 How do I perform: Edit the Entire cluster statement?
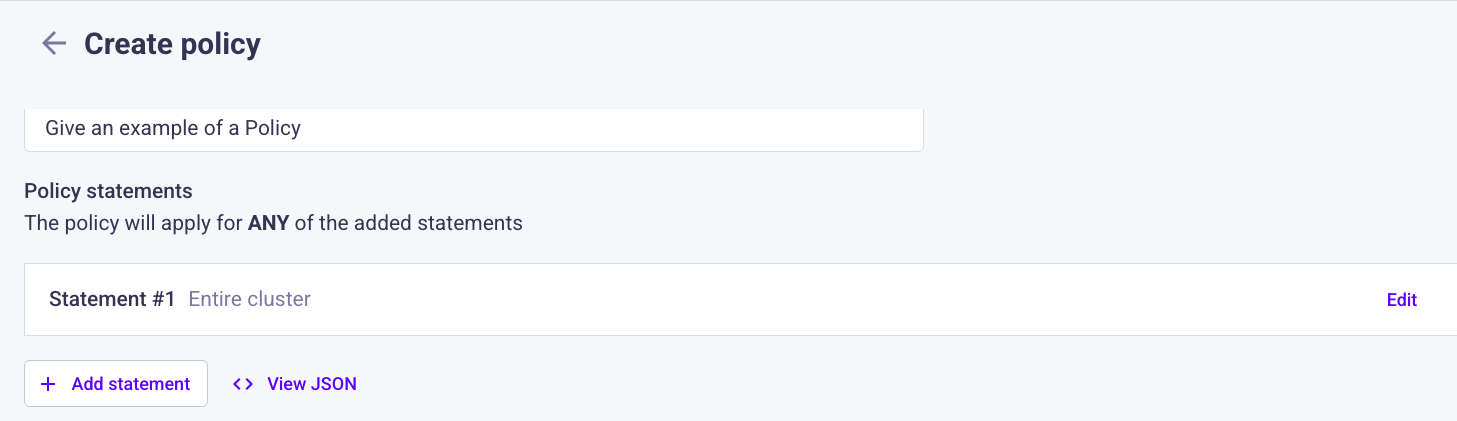(x=1401, y=300)
